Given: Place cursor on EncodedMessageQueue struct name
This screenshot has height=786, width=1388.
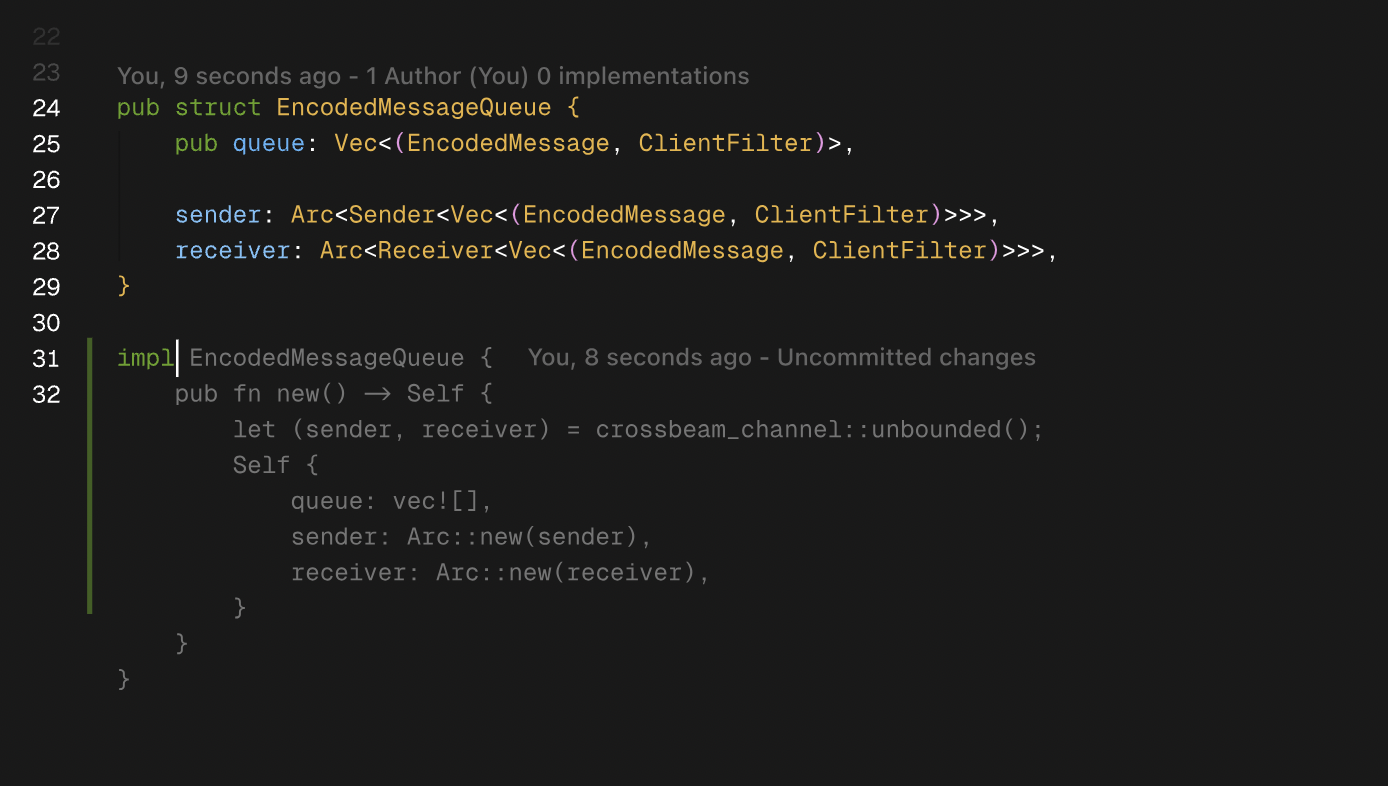Looking at the screenshot, I should (x=414, y=108).
